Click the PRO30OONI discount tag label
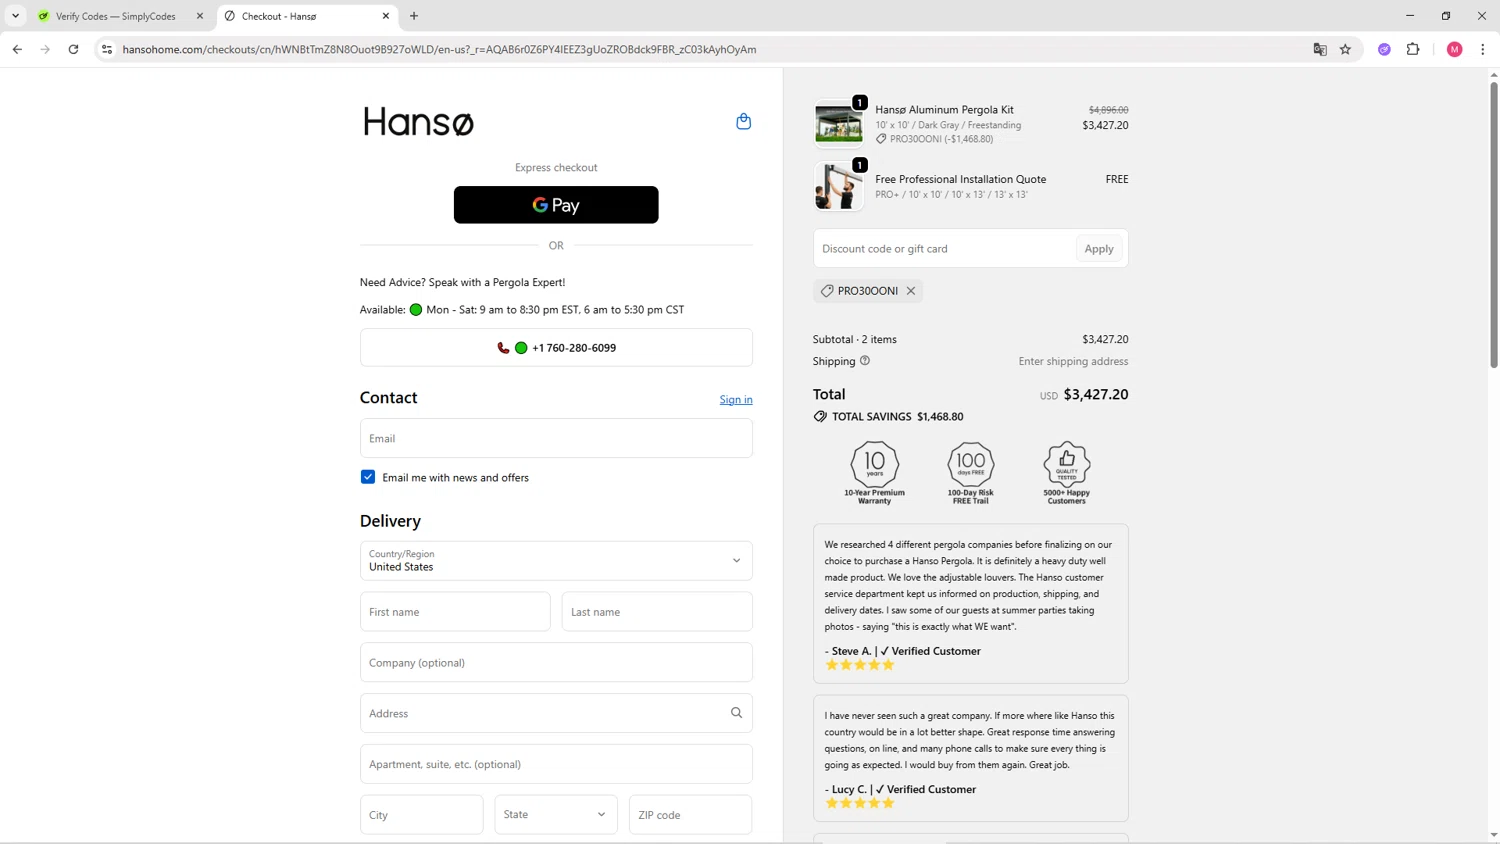The width and height of the screenshot is (1500, 844). (868, 291)
